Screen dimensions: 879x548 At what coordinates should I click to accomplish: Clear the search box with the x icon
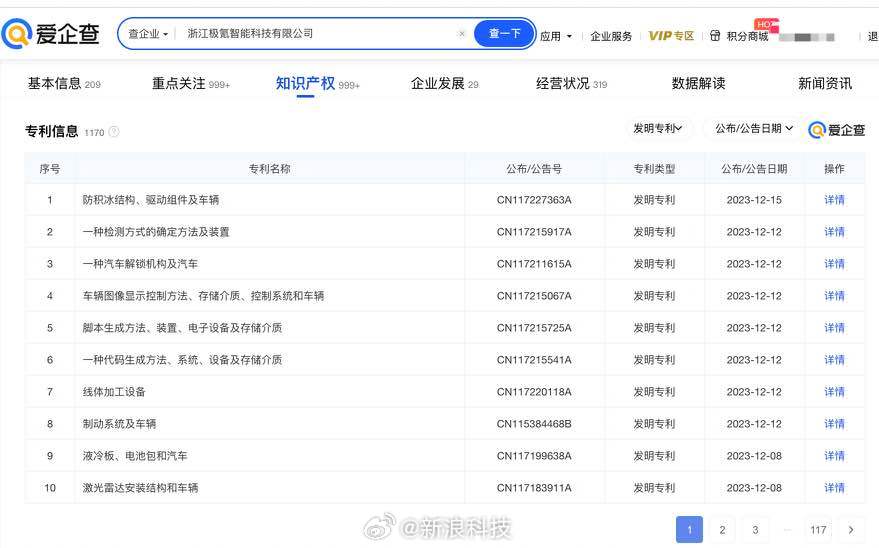461,34
